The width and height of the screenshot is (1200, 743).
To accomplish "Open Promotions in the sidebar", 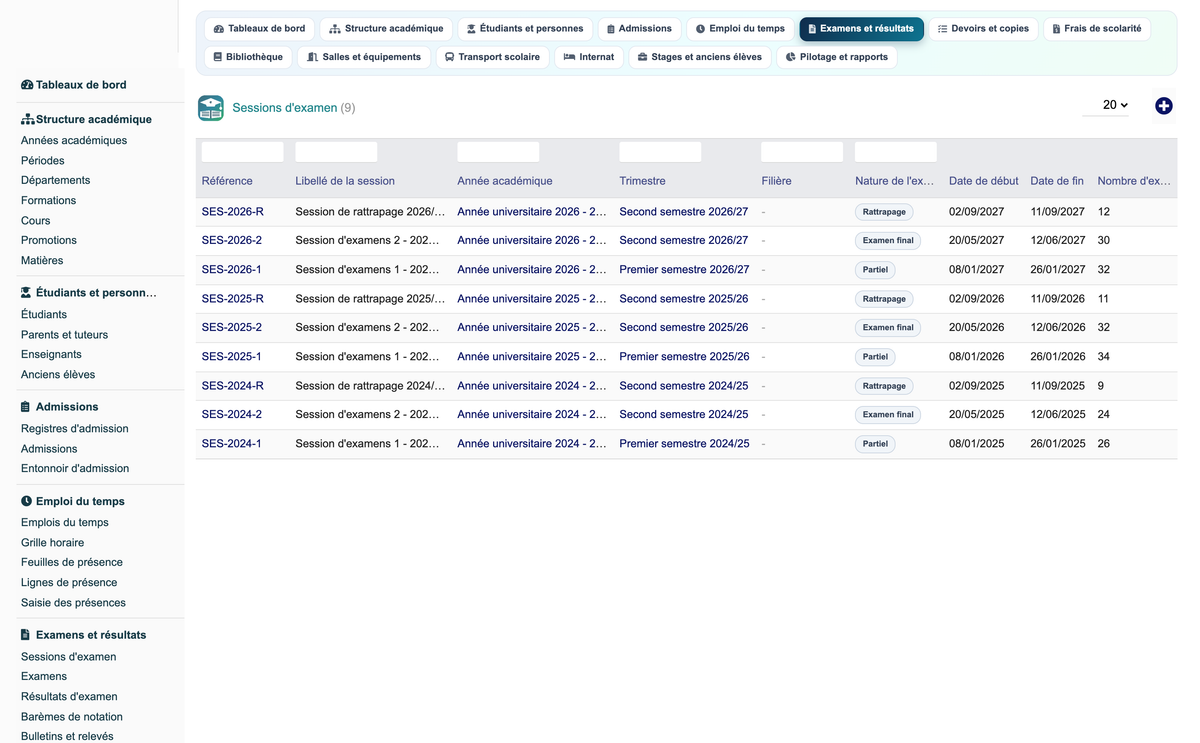I will pyautogui.click(x=49, y=240).
